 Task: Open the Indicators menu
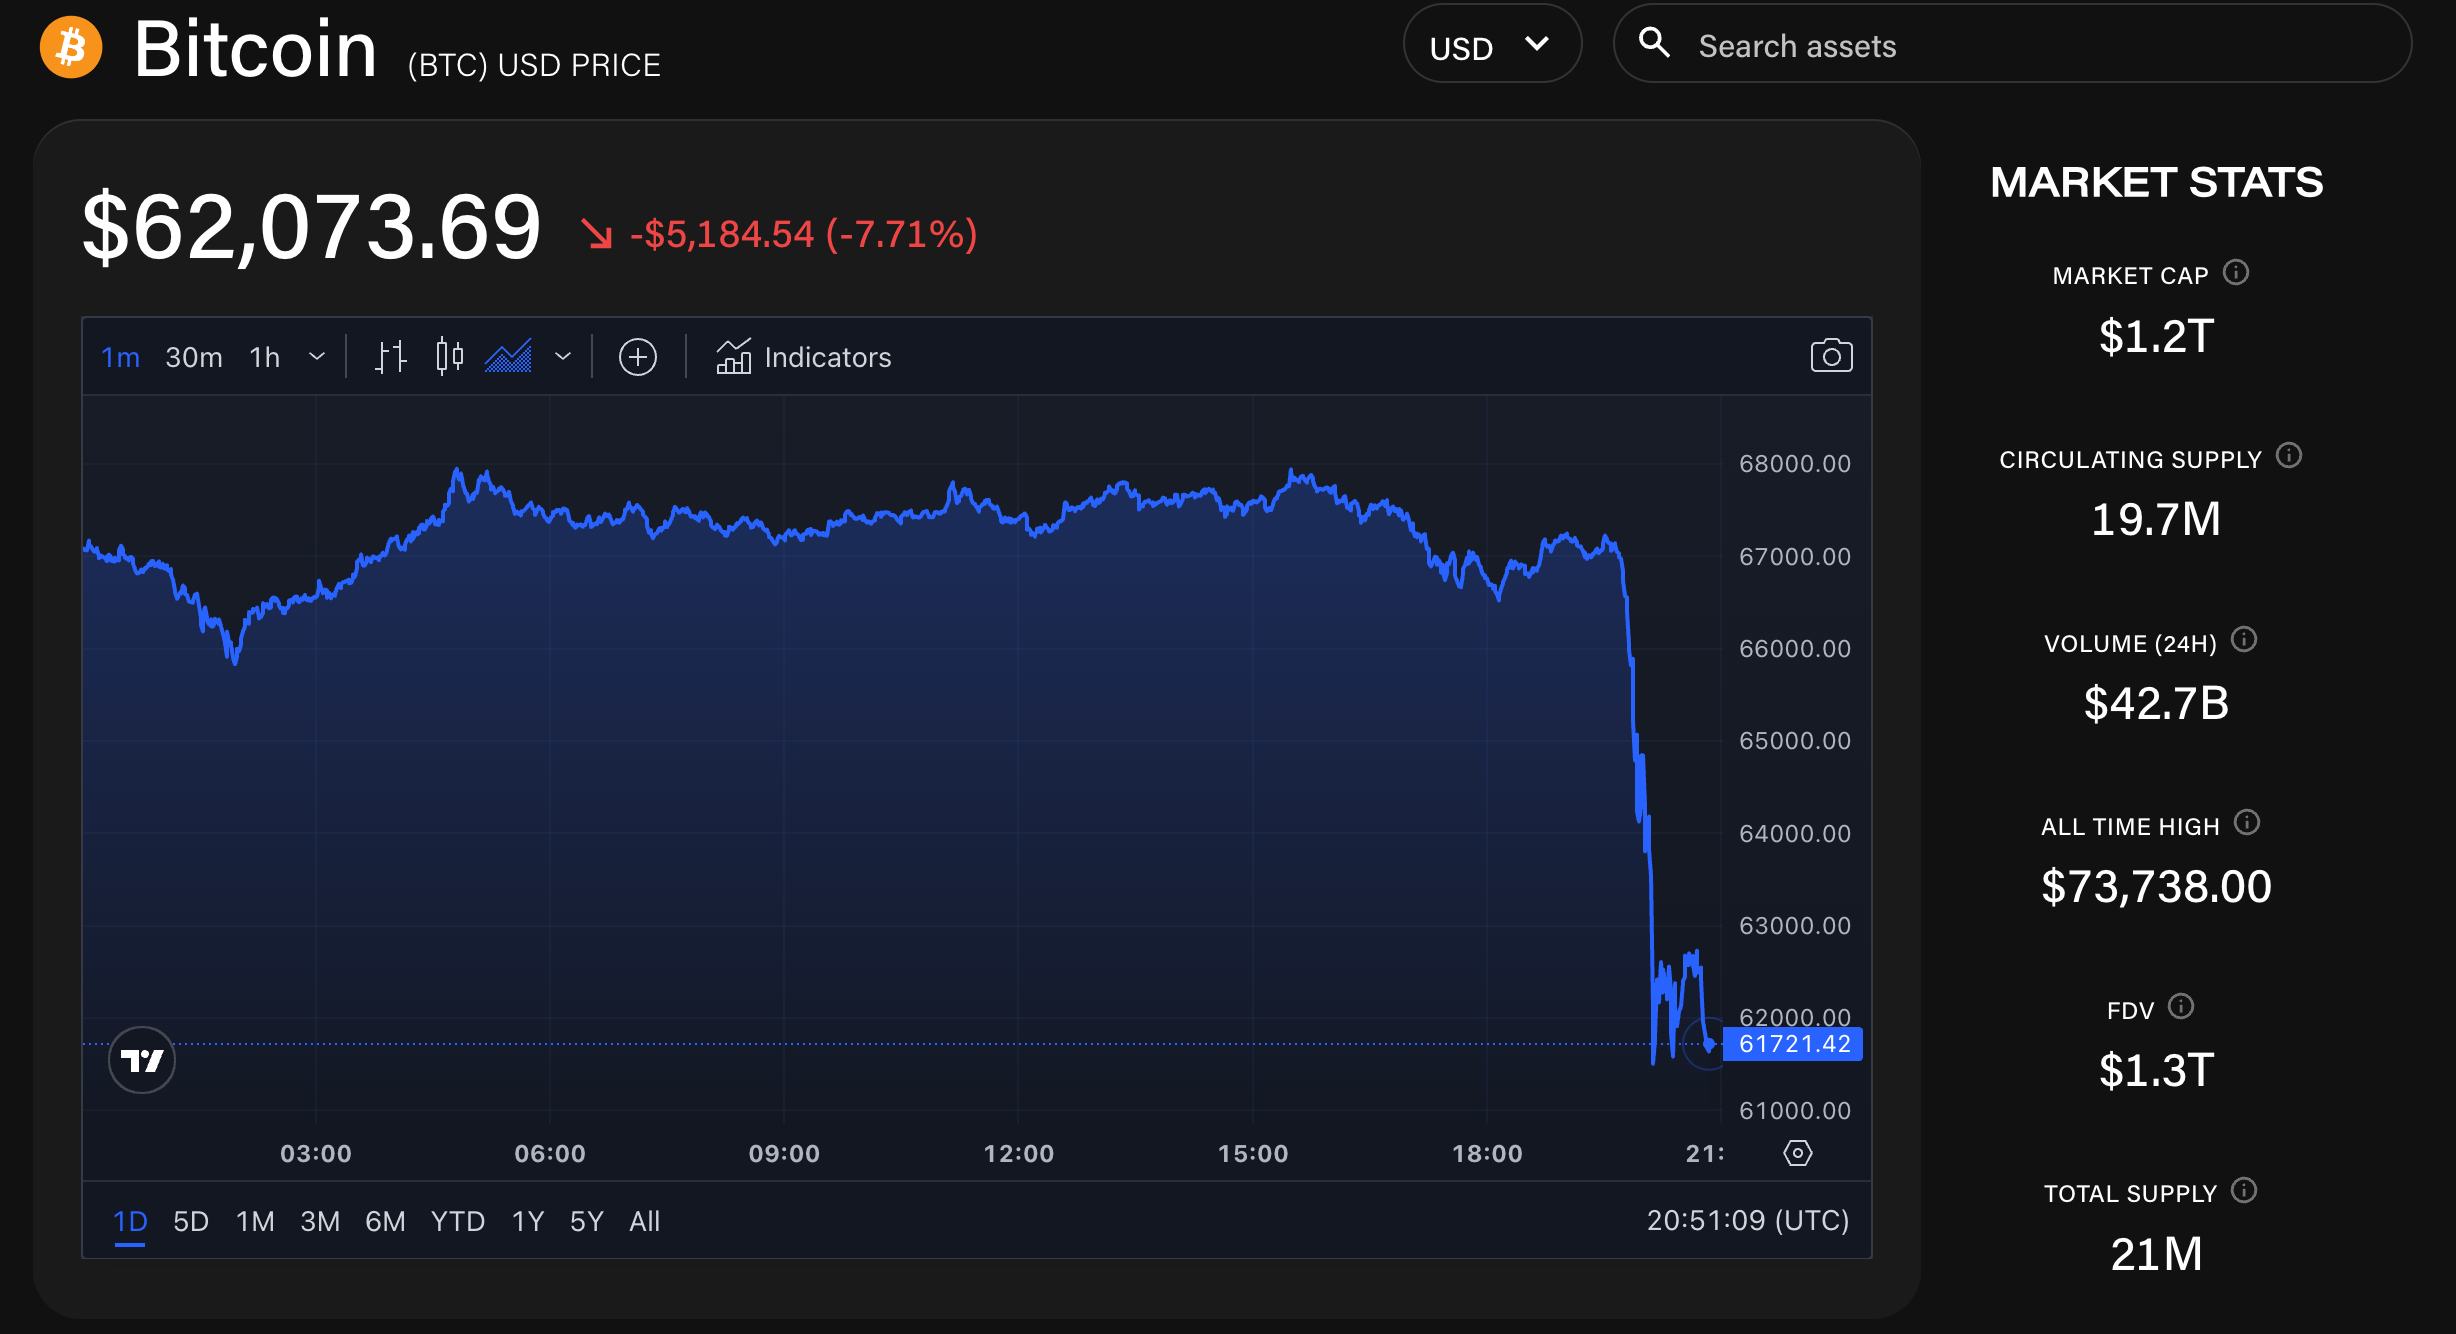pyautogui.click(x=804, y=357)
